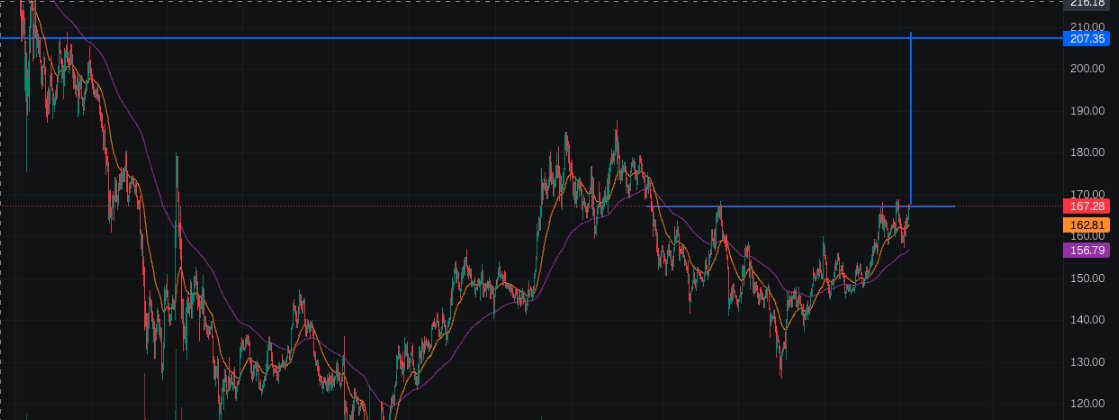Click the 140.00 price axis tick

1088,319
